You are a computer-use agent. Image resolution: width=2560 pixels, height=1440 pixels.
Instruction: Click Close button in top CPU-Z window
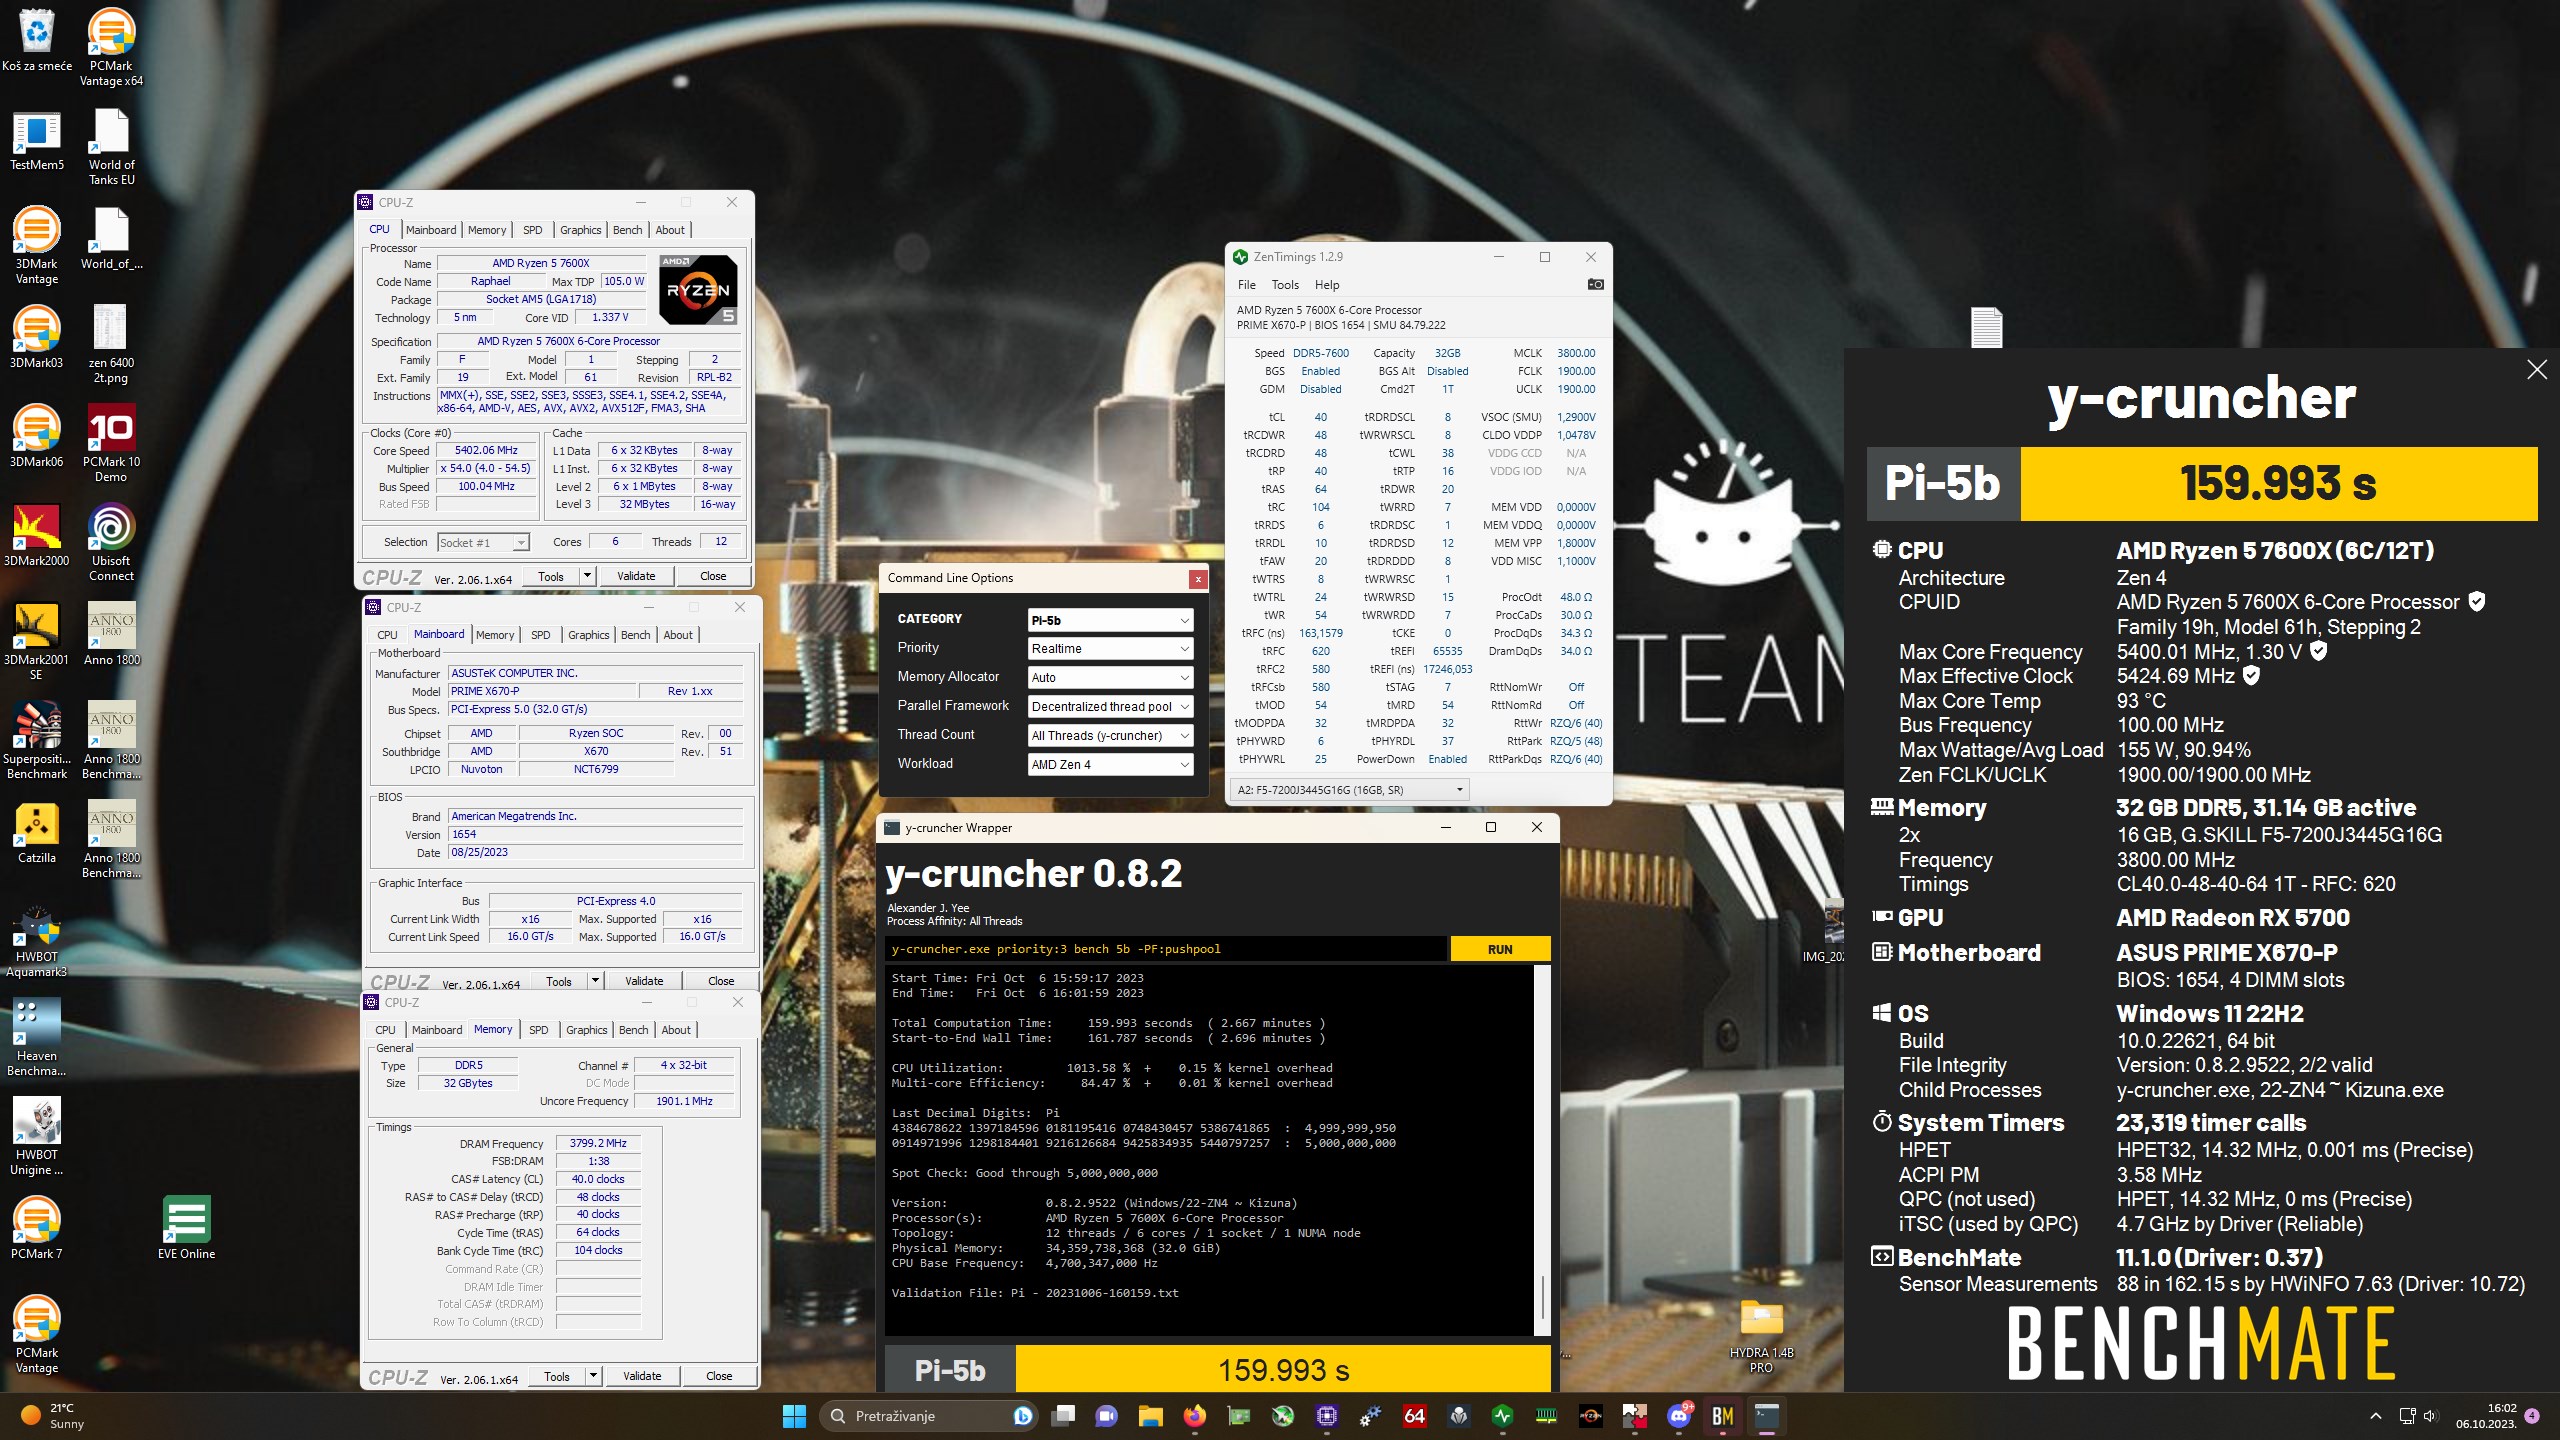(713, 576)
